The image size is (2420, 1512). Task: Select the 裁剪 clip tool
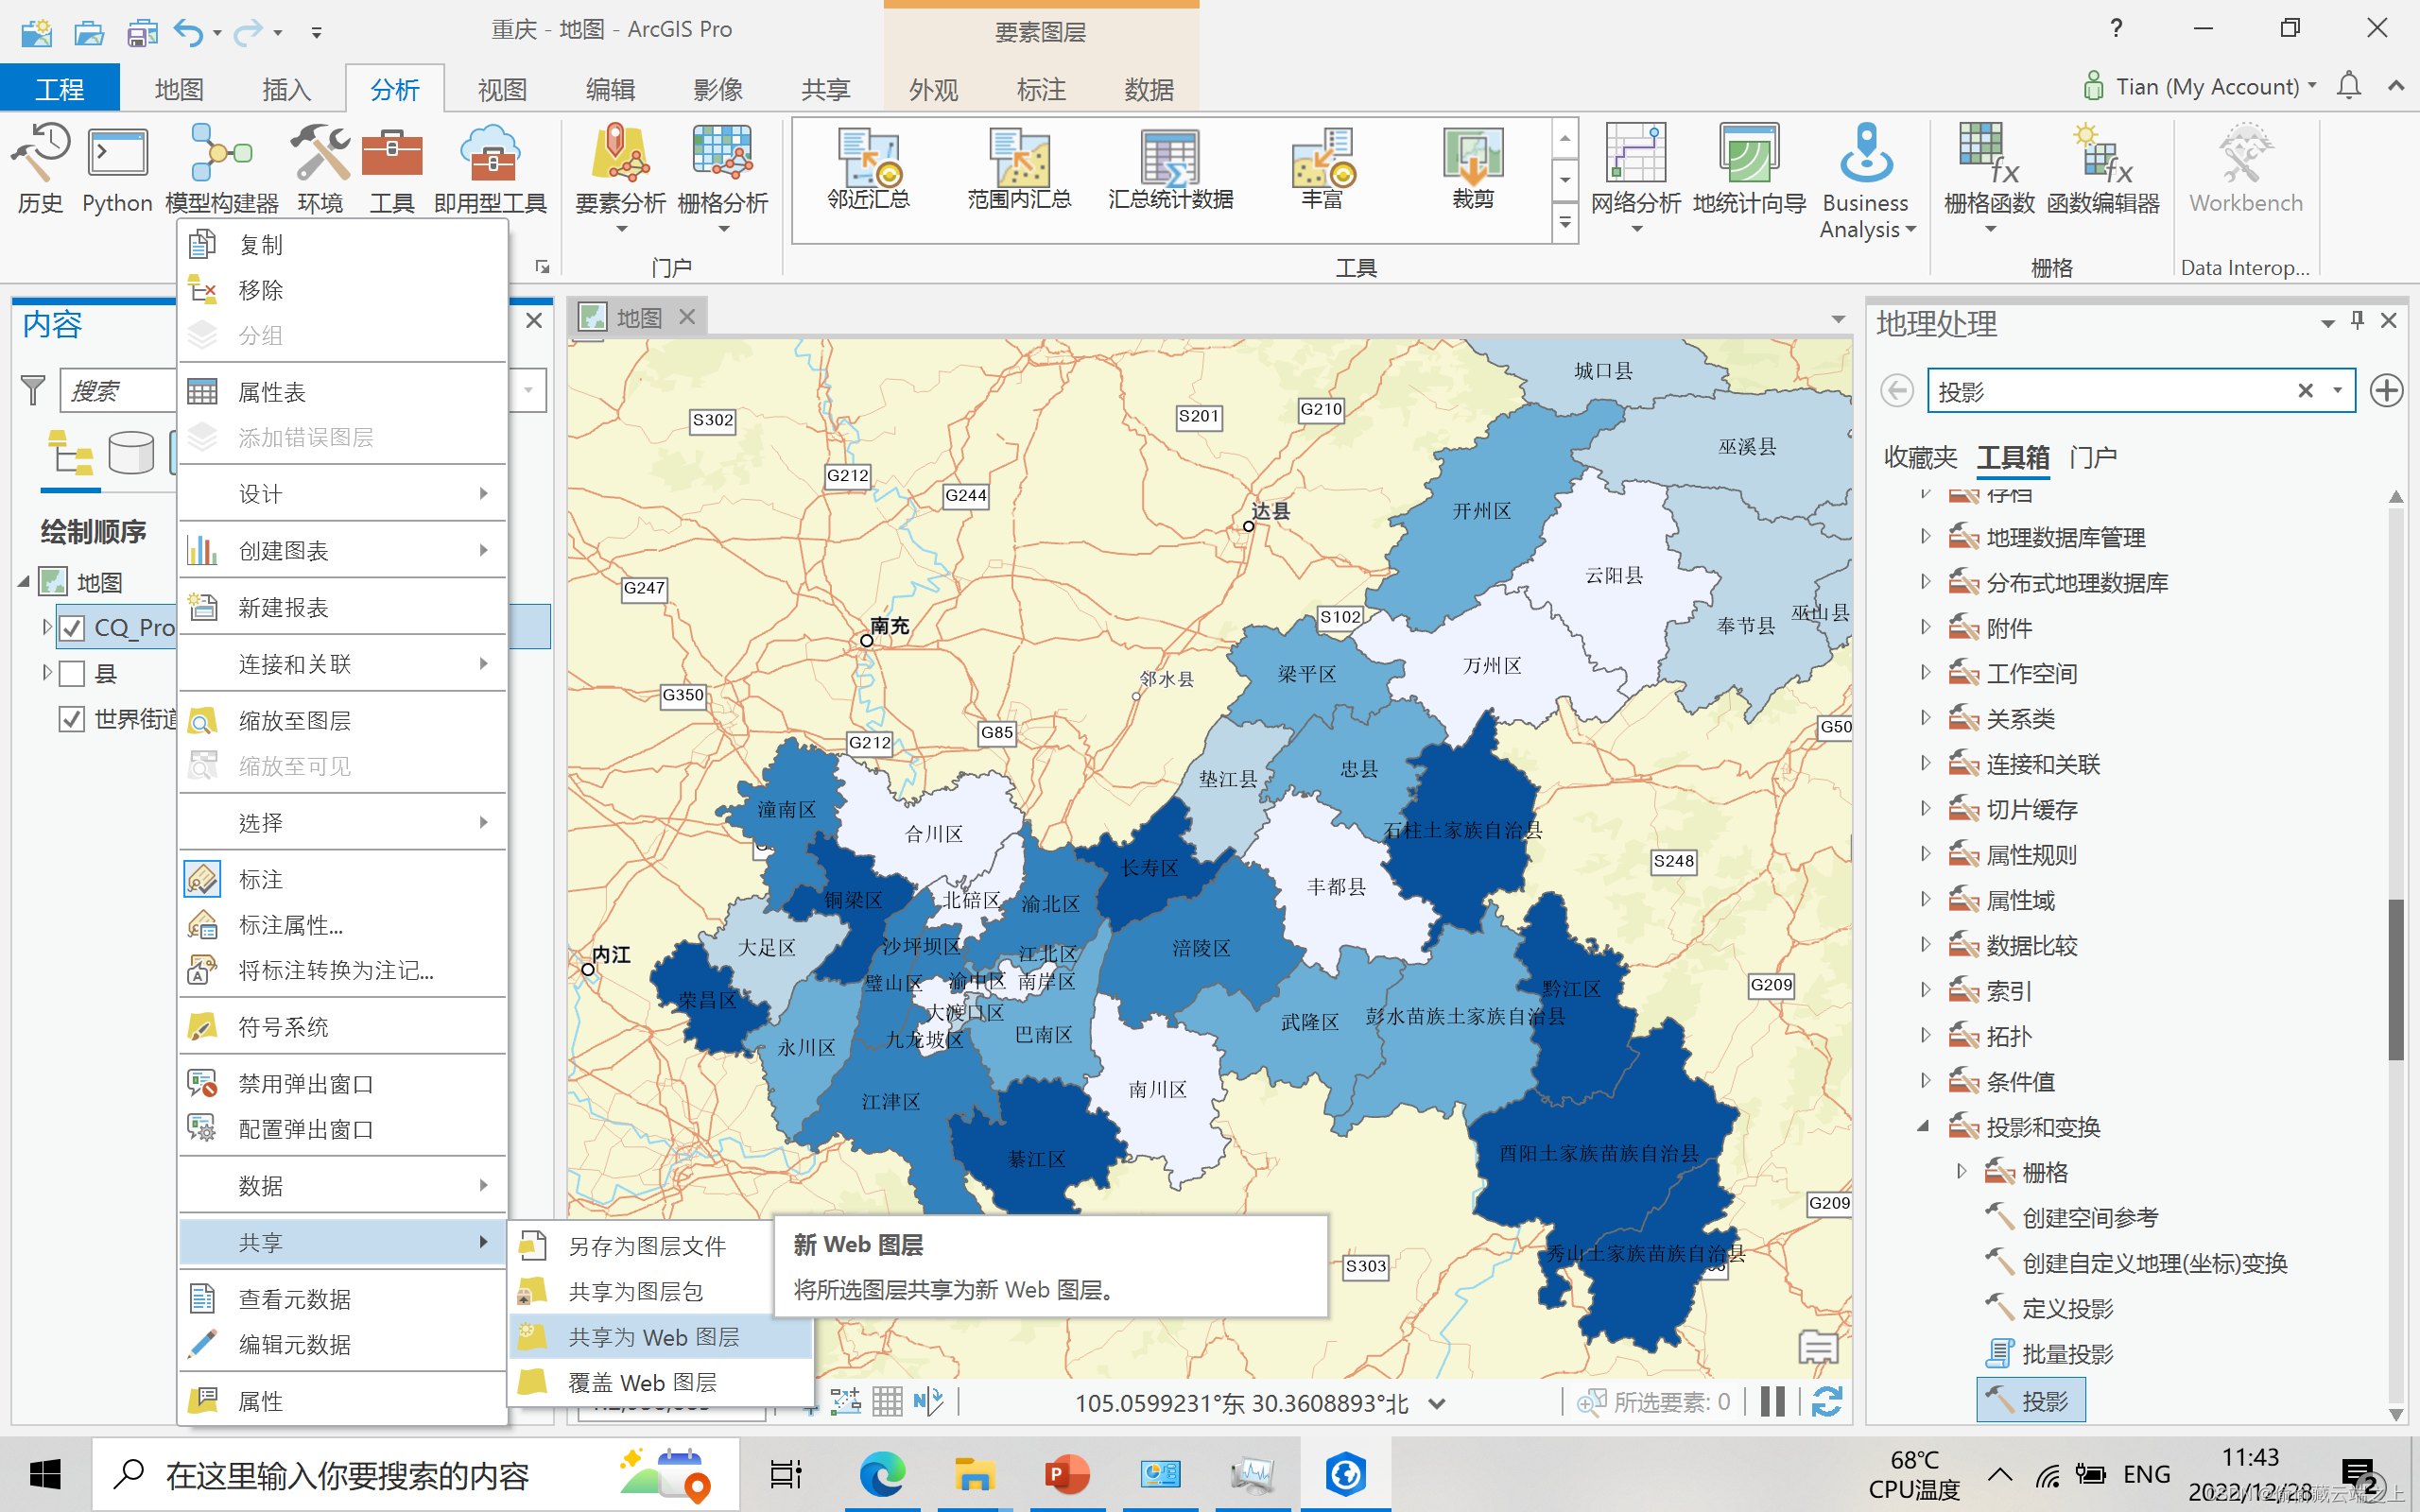pyautogui.click(x=1471, y=175)
